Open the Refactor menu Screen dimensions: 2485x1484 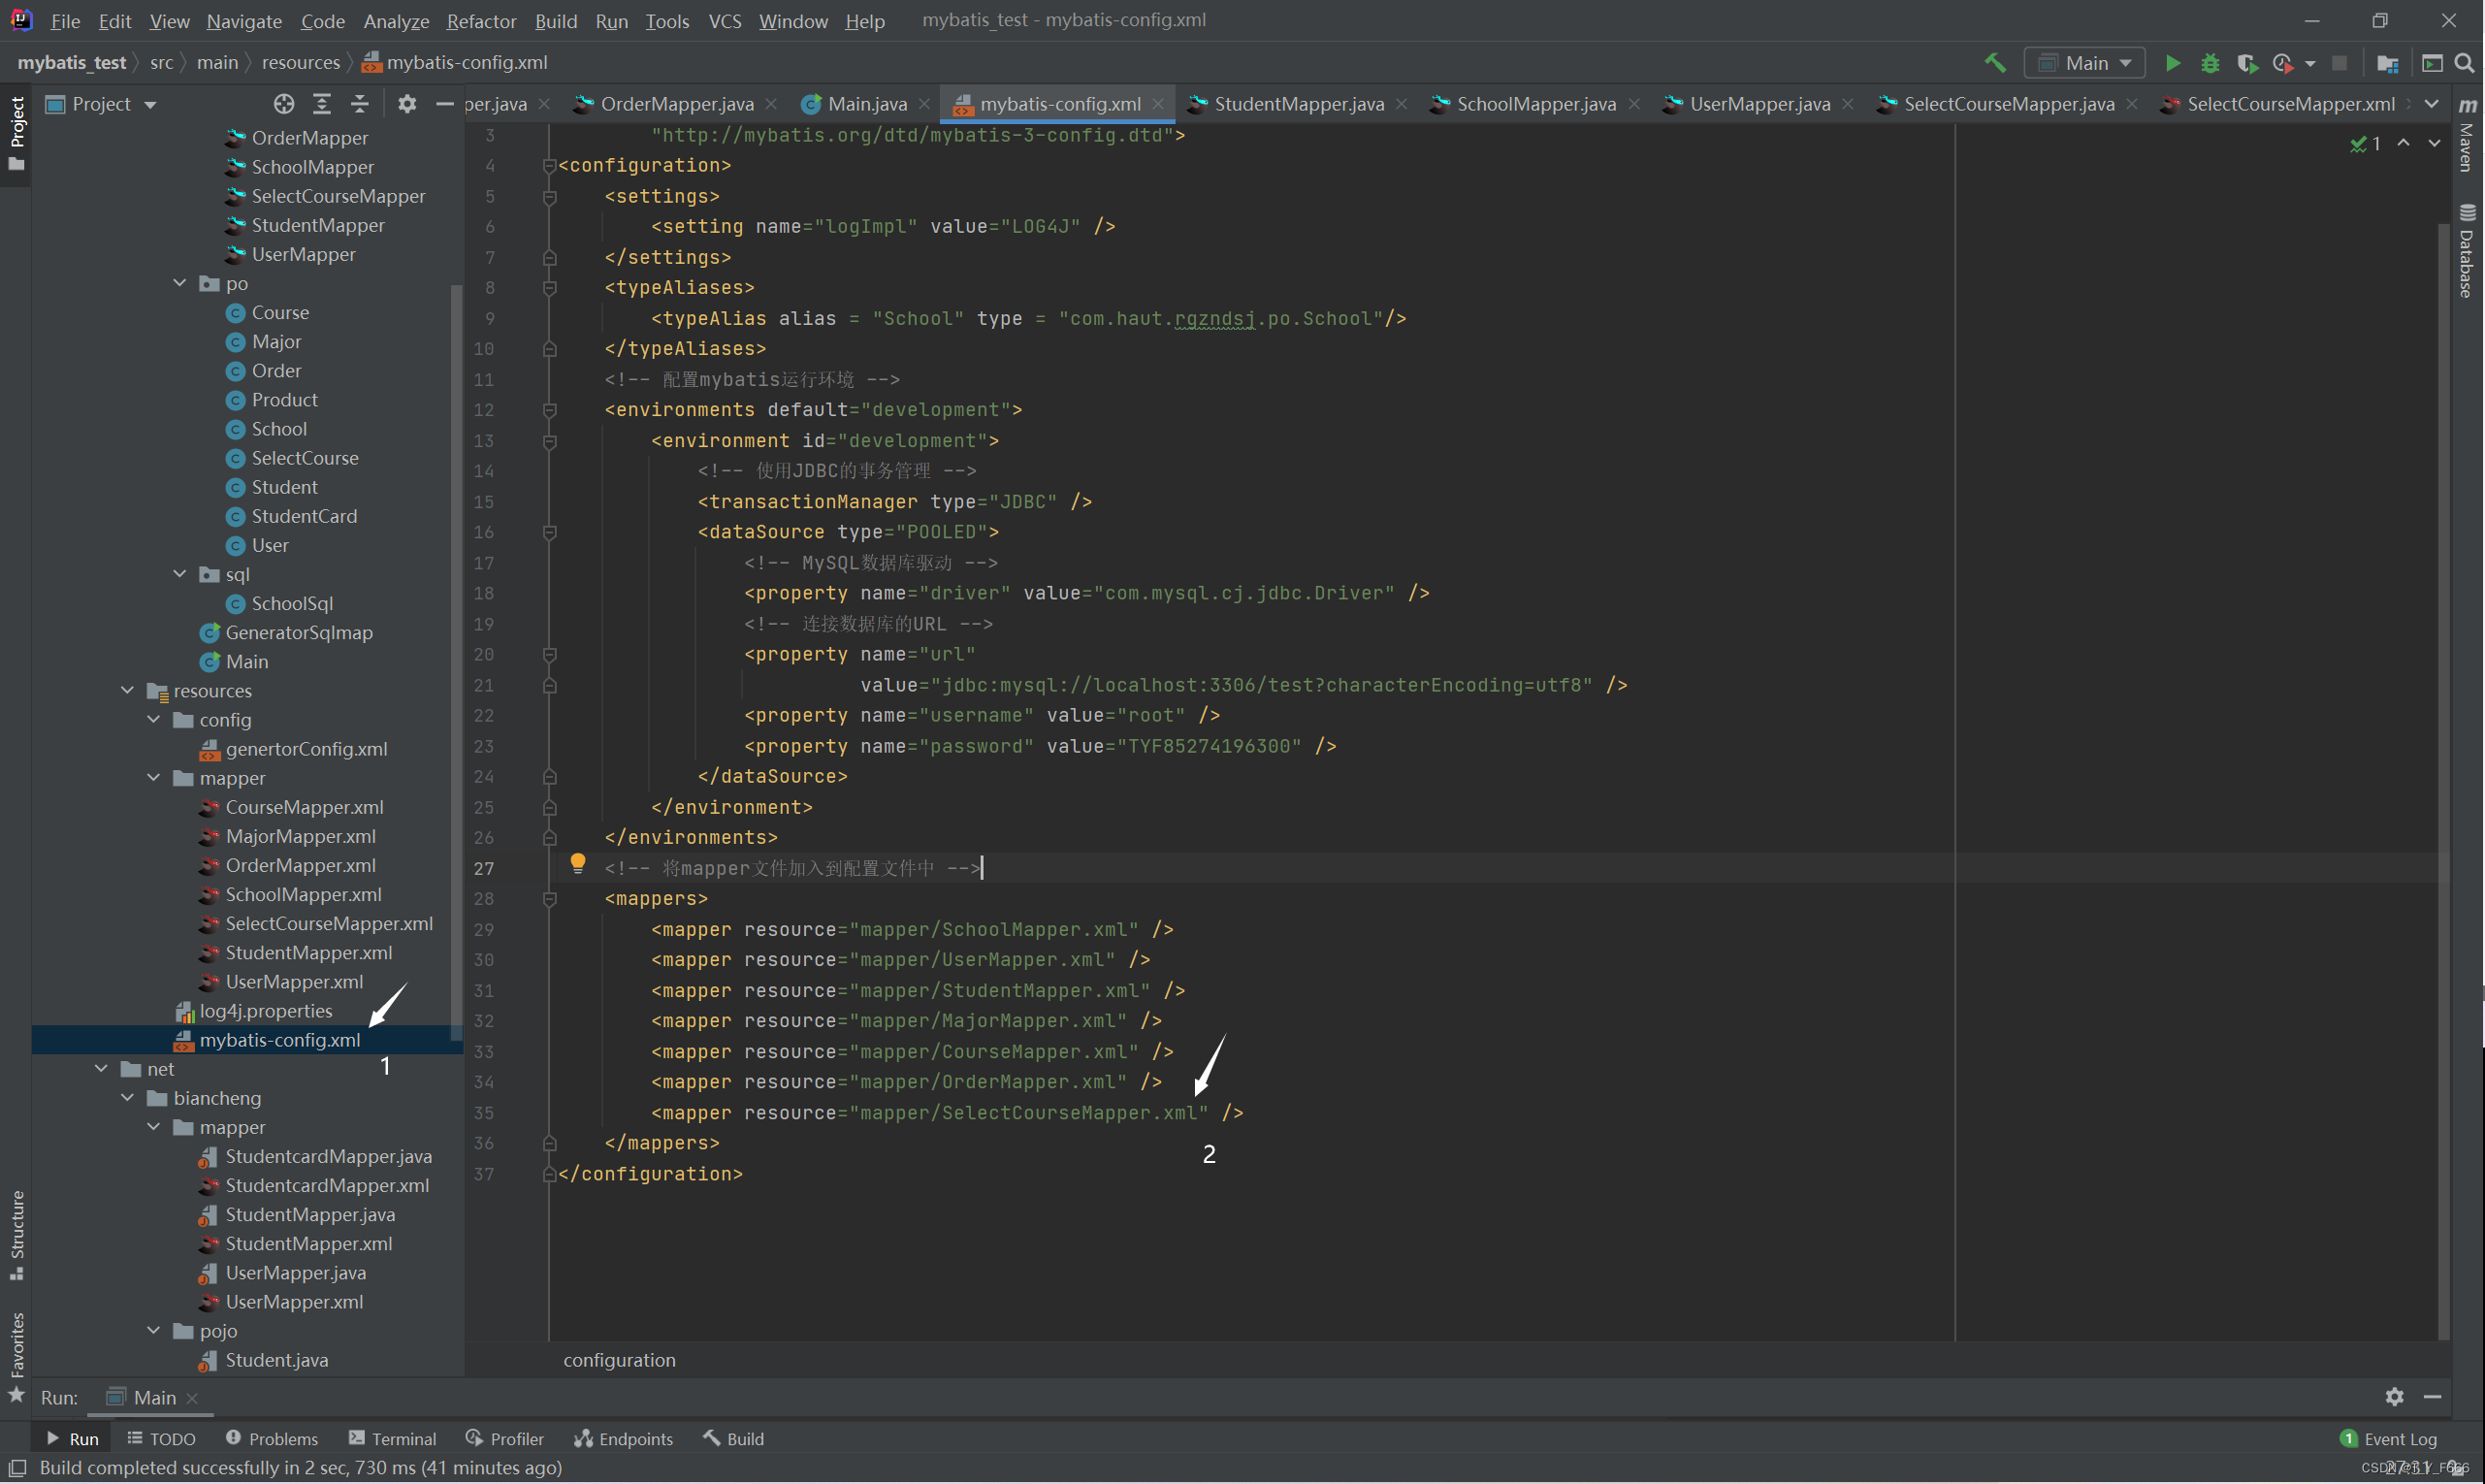pyautogui.click(x=481, y=20)
